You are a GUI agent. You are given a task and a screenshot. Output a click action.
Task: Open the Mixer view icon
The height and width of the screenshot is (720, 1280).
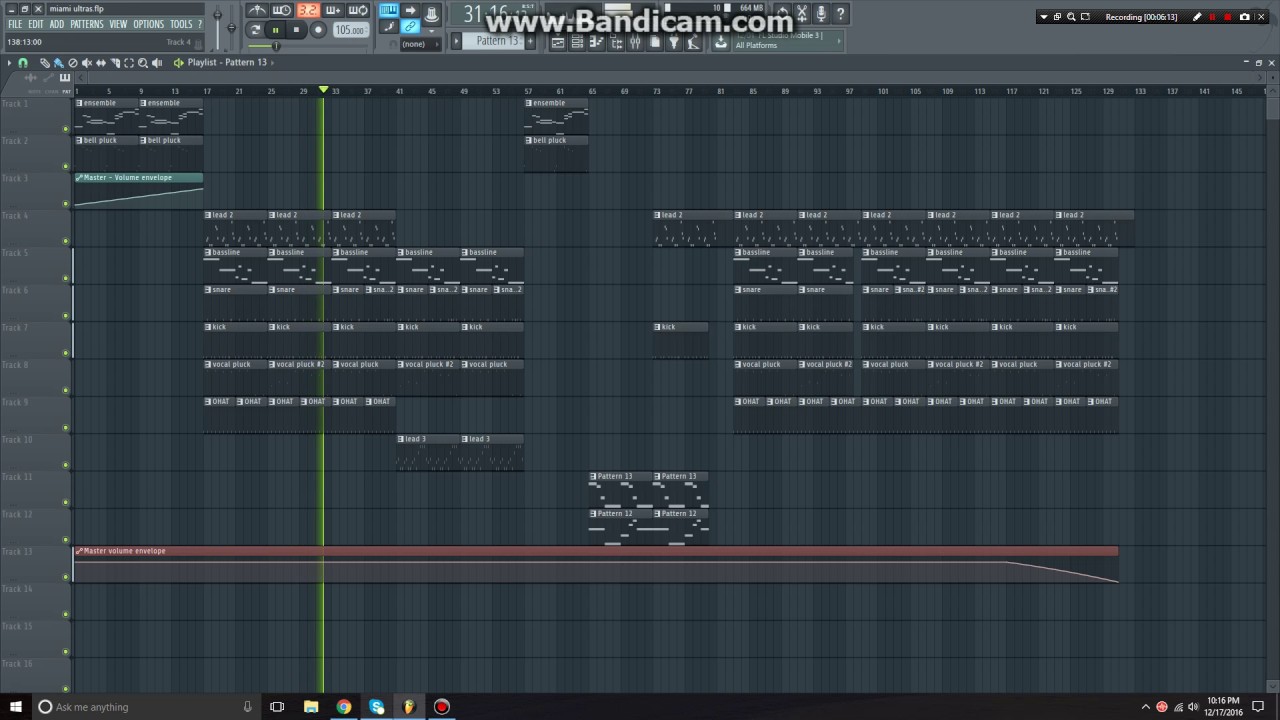coord(635,42)
